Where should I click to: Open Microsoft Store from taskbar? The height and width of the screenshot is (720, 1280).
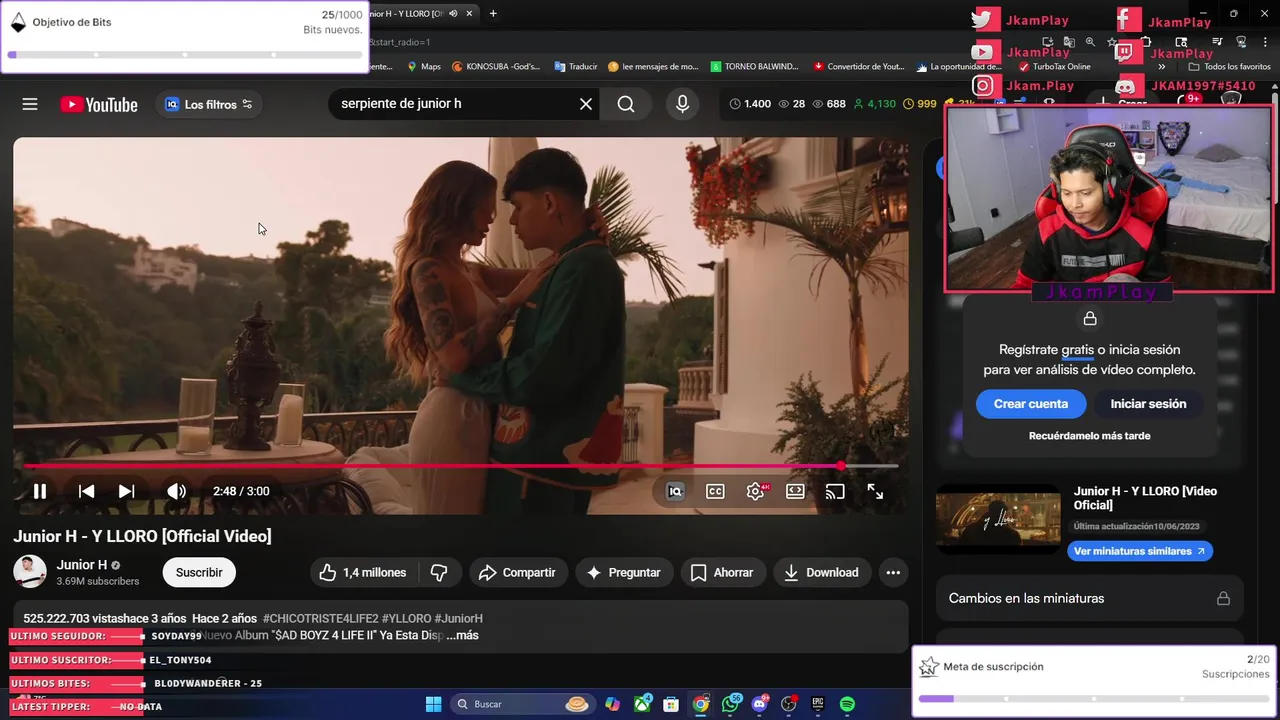click(671, 704)
